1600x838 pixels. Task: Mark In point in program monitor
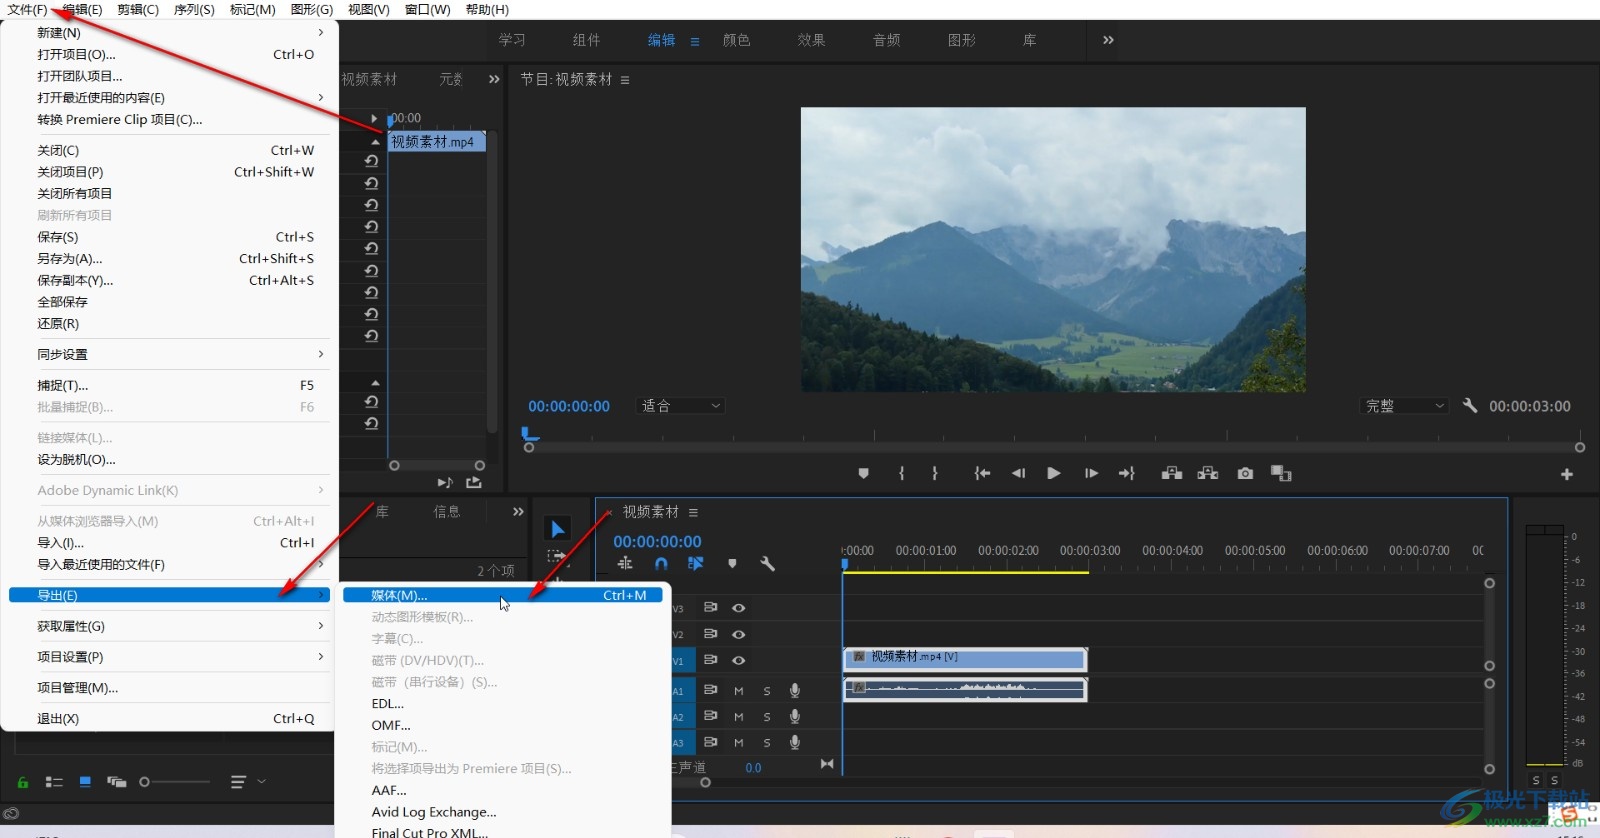[x=902, y=473]
